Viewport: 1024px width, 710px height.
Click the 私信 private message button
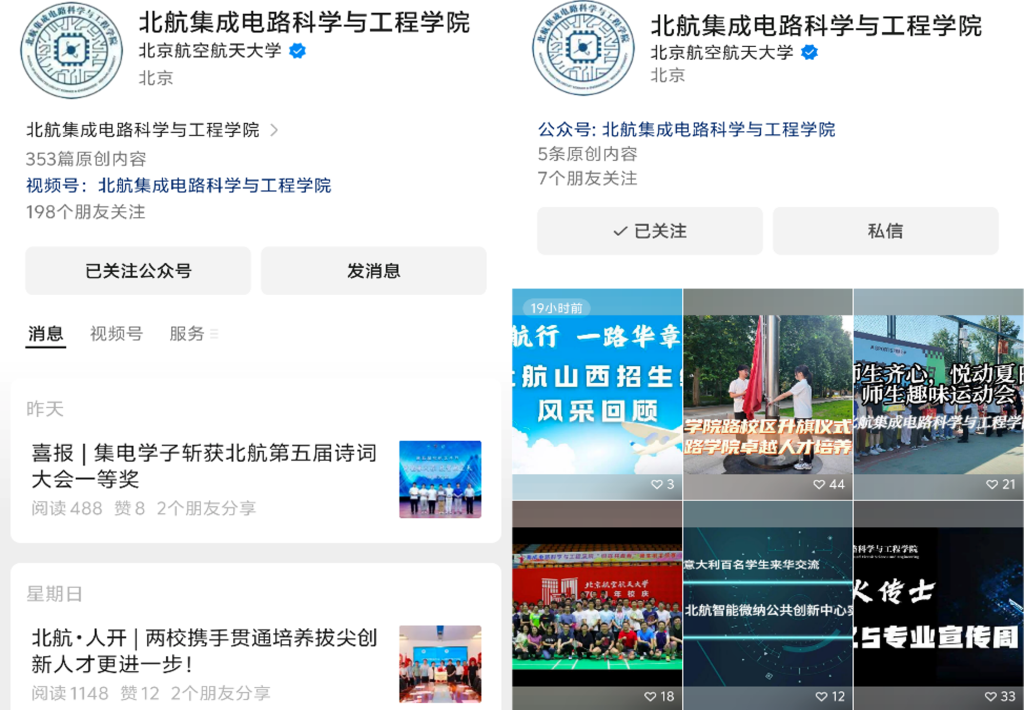885,231
